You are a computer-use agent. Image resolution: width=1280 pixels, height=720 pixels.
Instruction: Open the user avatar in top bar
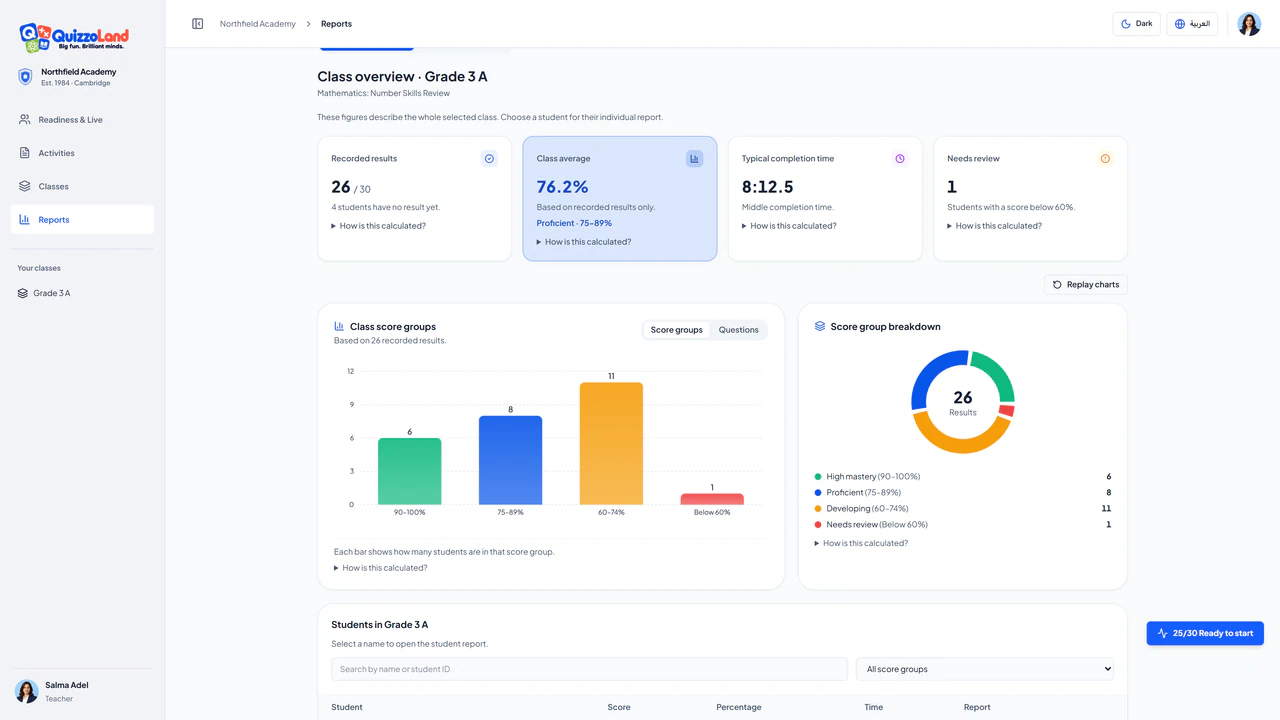[1249, 24]
